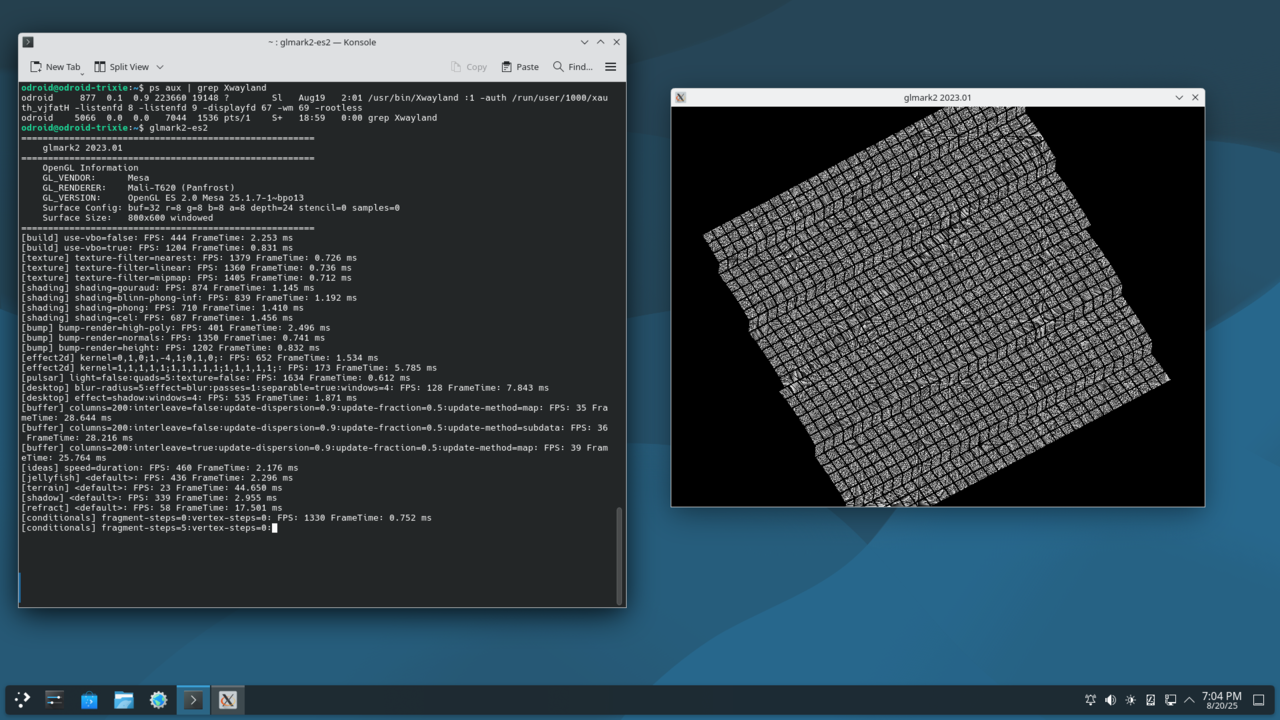The image size is (1280, 720).
Task: Open KDE application launcher
Action: (x=22, y=700)
